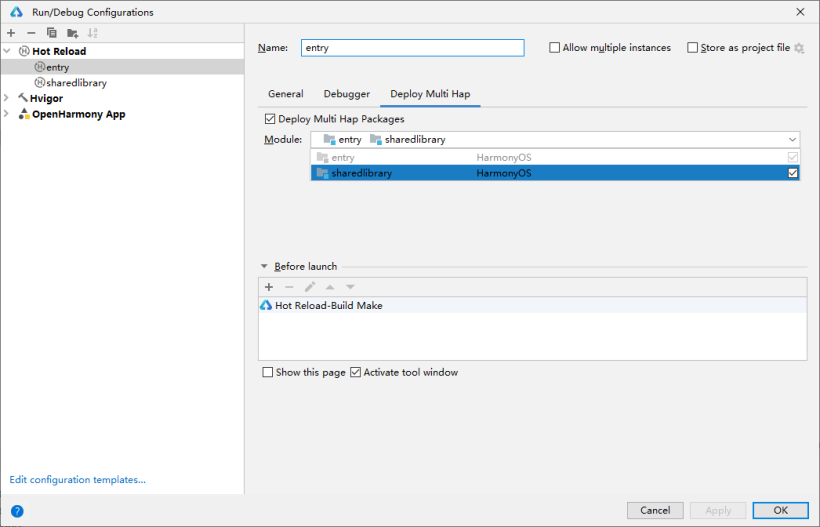Create a new configuration folder
Image resolution: width=820 pixels, height=527 pixels.
click(73, 33)
